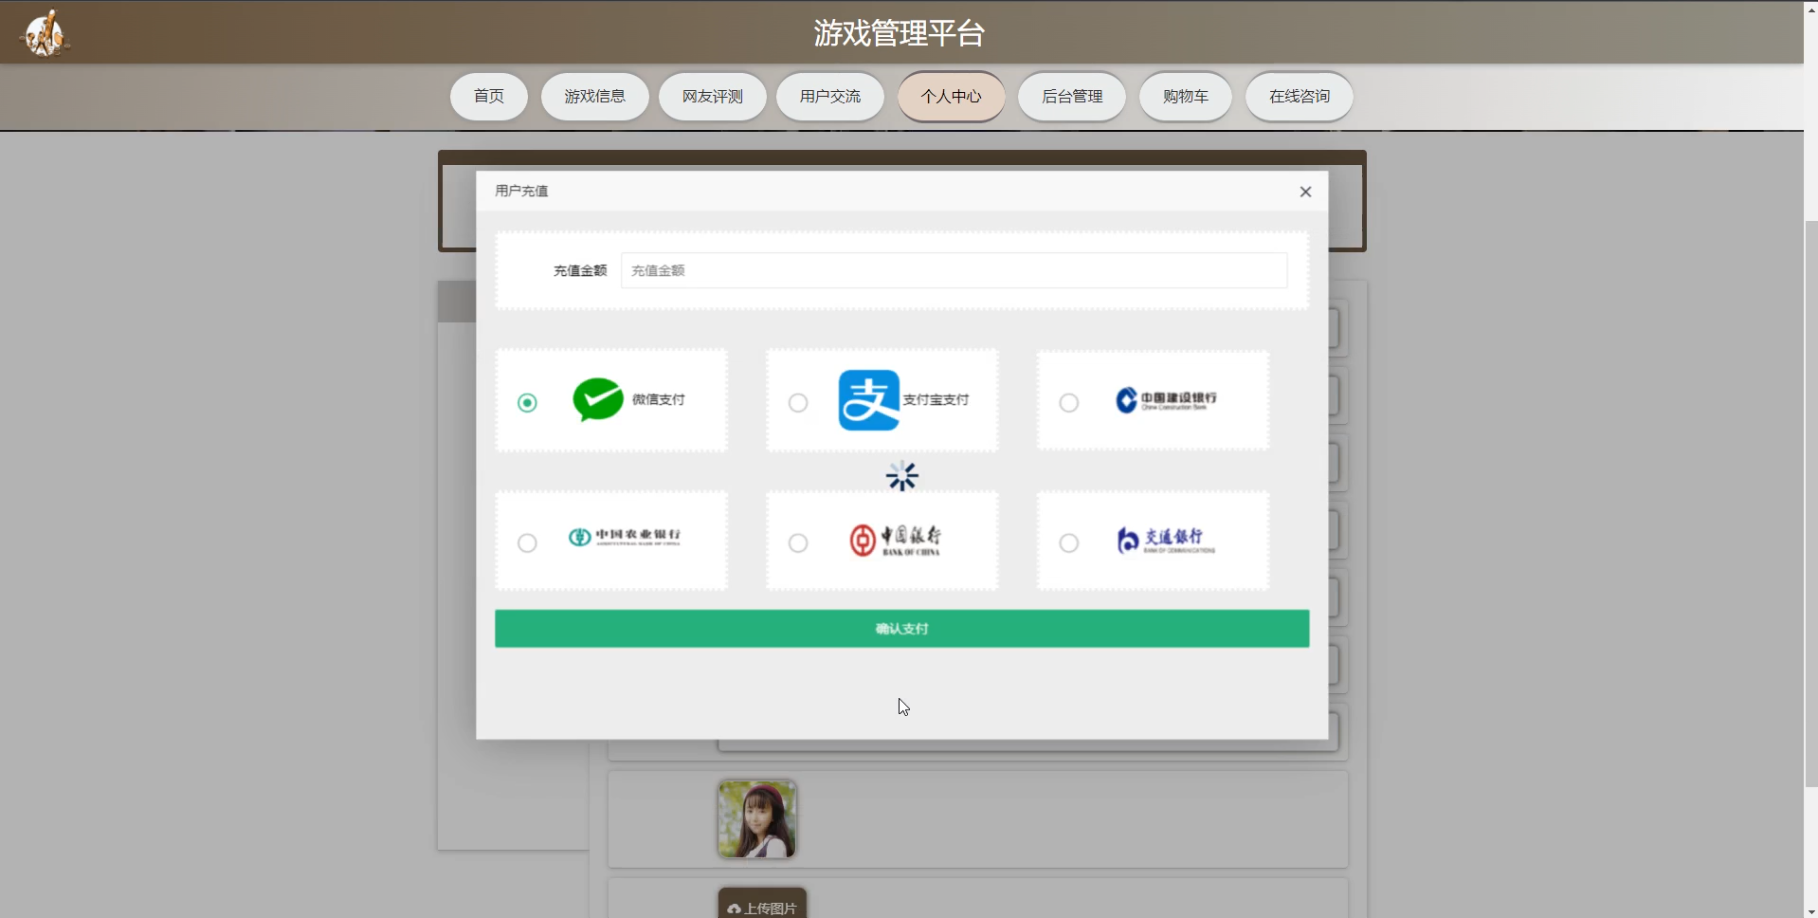Click the Agricultural Bank of China logo

(625, 537)
